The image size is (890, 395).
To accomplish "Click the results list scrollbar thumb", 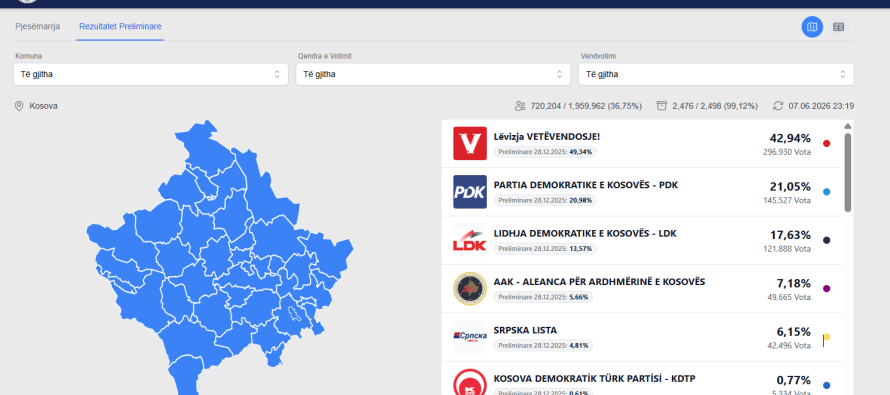I will tap(848, 173).
